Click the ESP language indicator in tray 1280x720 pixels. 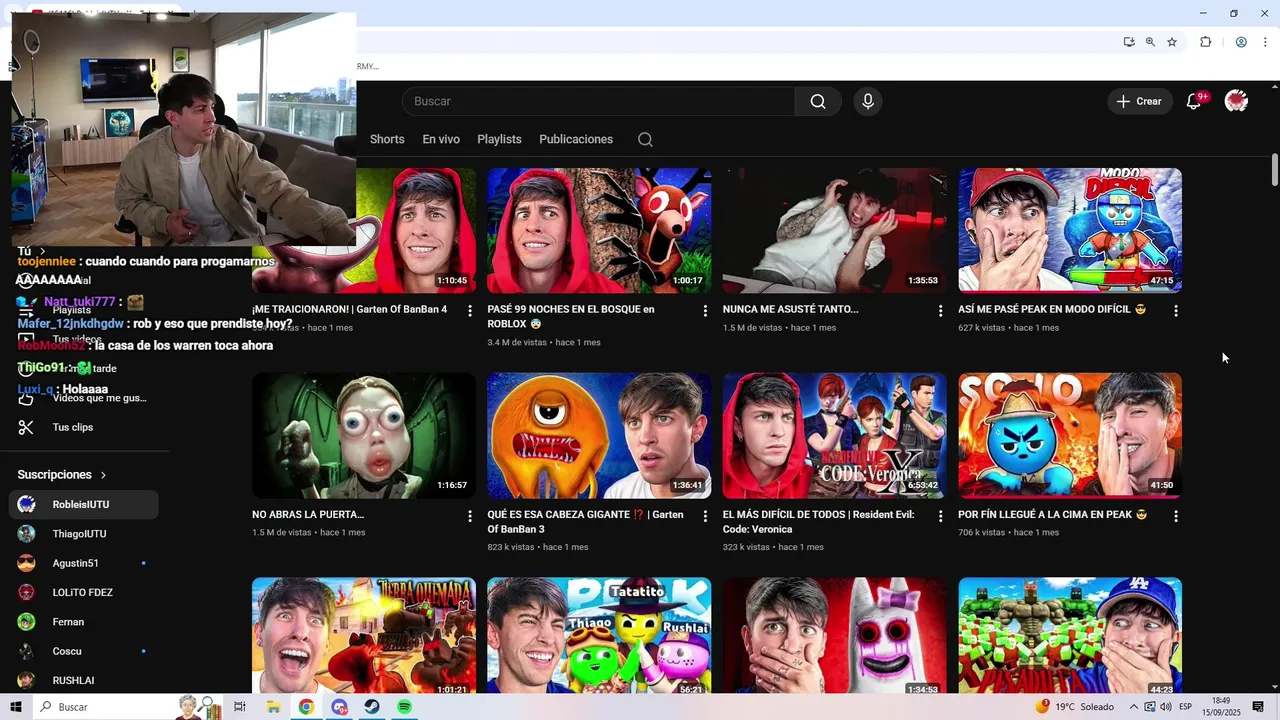(1186, 707)
